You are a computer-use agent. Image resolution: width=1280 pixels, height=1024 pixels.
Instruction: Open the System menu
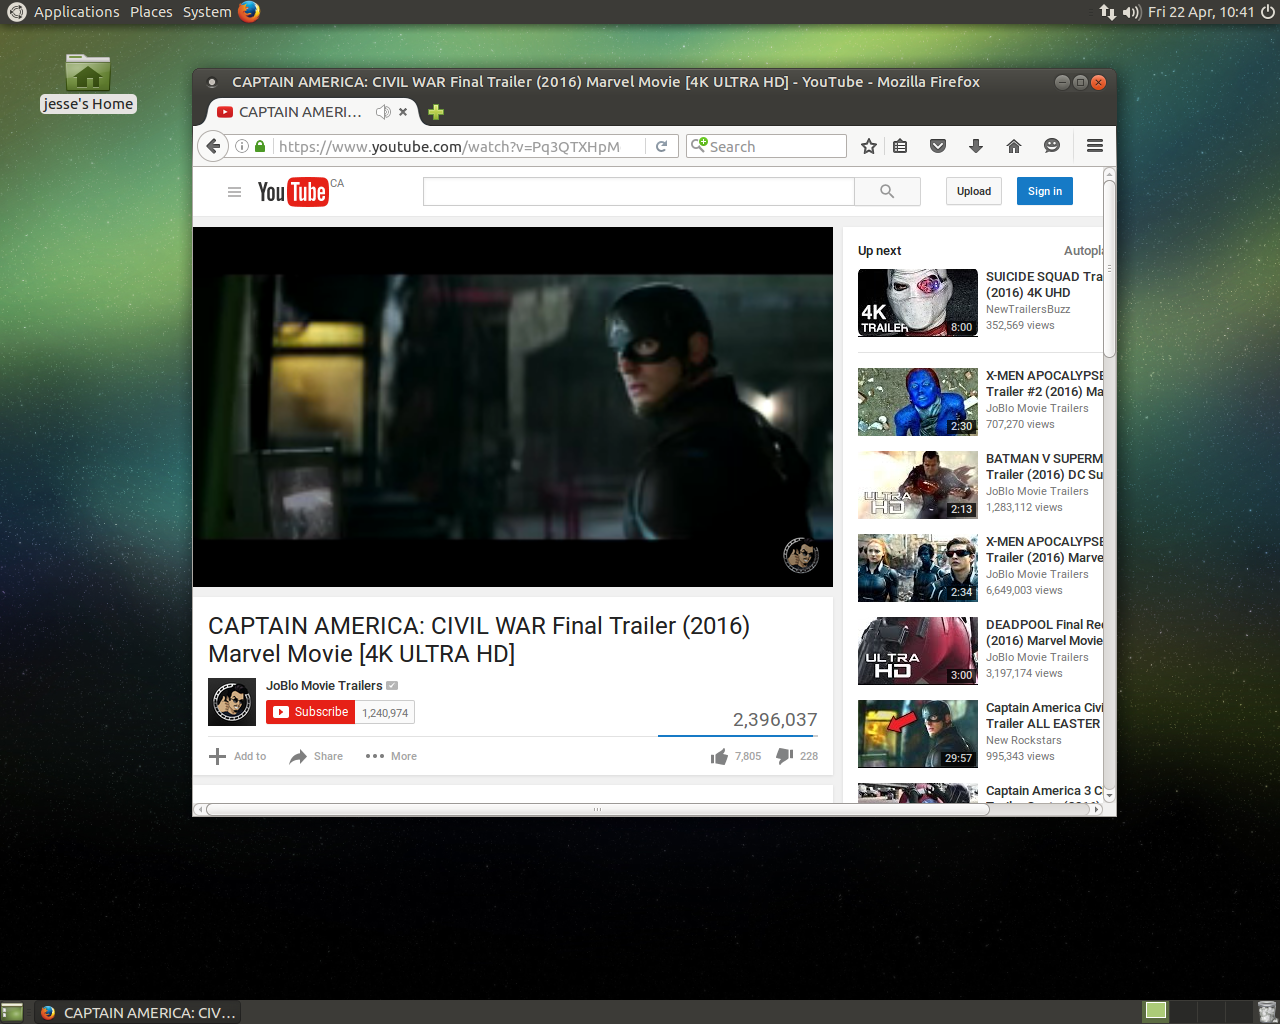tap(207, 12)
